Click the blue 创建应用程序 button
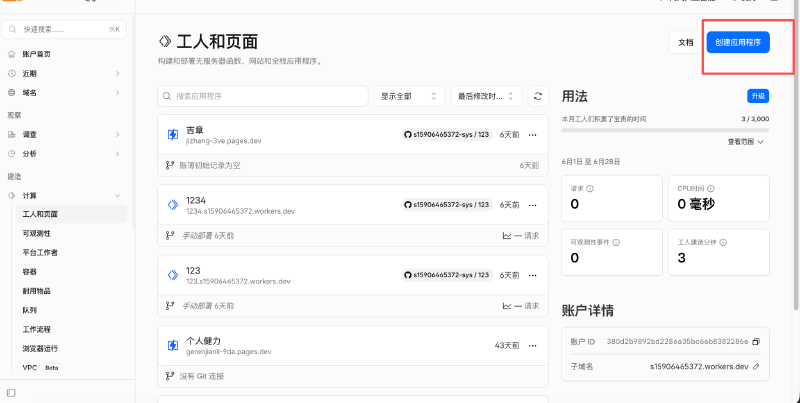Screen dimensions: 800x403 738,42
